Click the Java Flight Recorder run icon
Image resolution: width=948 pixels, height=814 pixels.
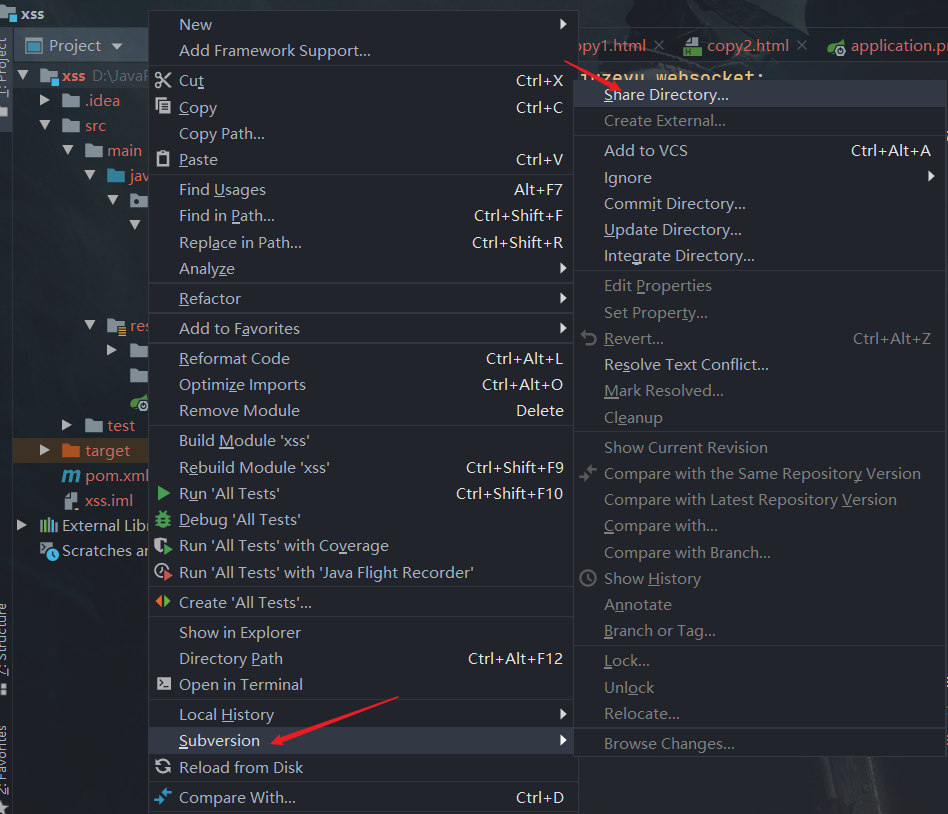pyautogui.click(x=163, y=571)
